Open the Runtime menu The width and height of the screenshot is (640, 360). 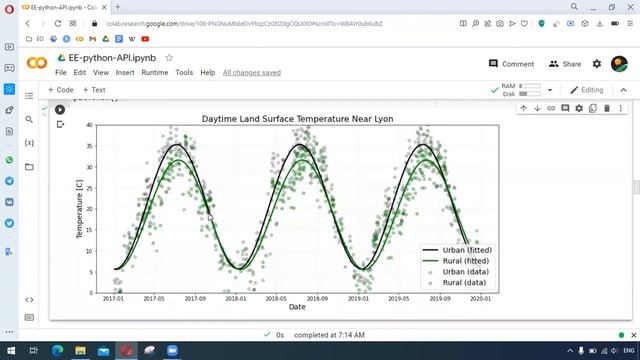pyautogui.click(x=155, y=73)
